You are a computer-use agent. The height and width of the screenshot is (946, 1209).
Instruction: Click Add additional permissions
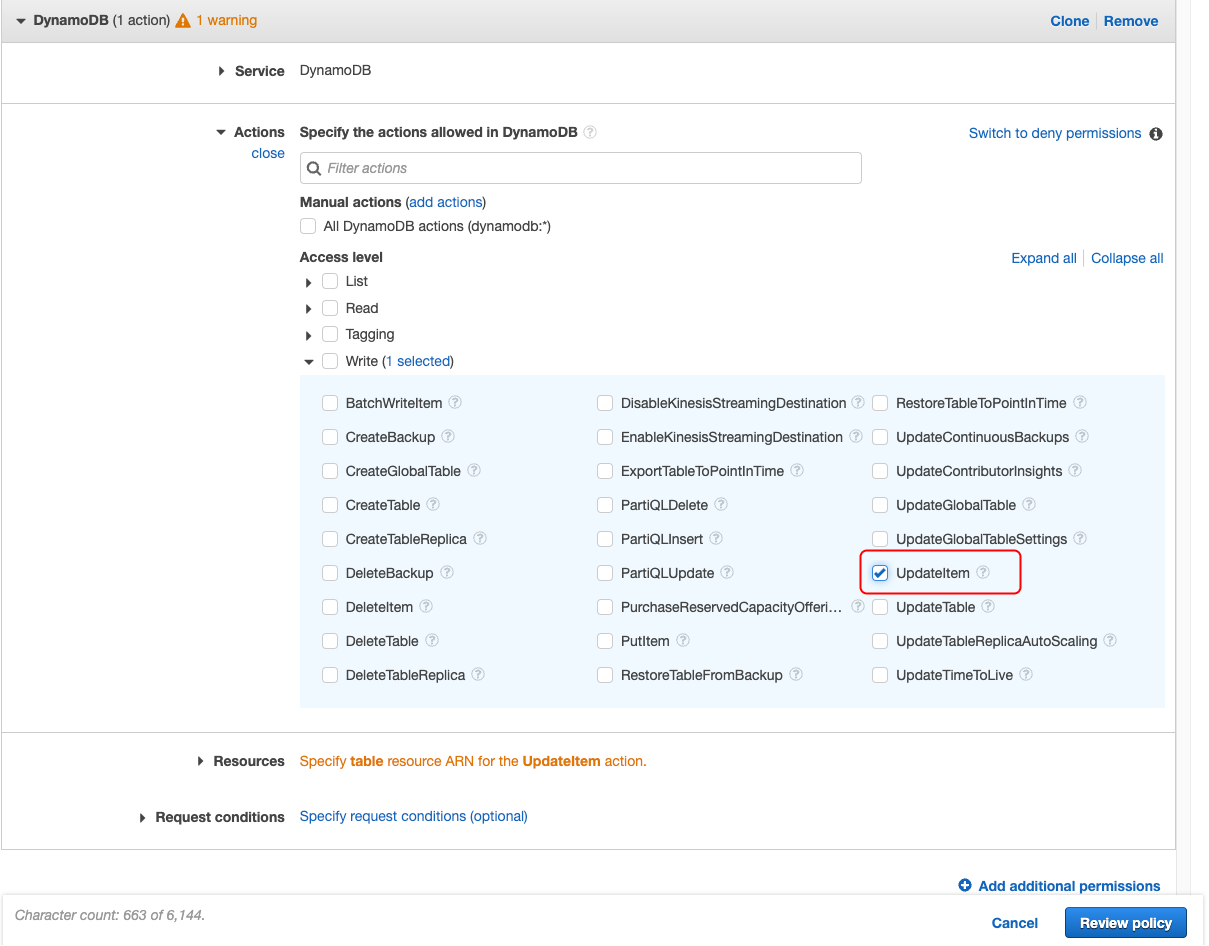1059,886
